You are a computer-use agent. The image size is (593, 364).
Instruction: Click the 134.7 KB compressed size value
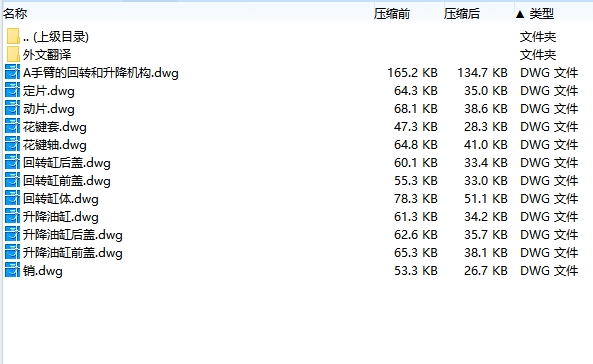[482, 72]
